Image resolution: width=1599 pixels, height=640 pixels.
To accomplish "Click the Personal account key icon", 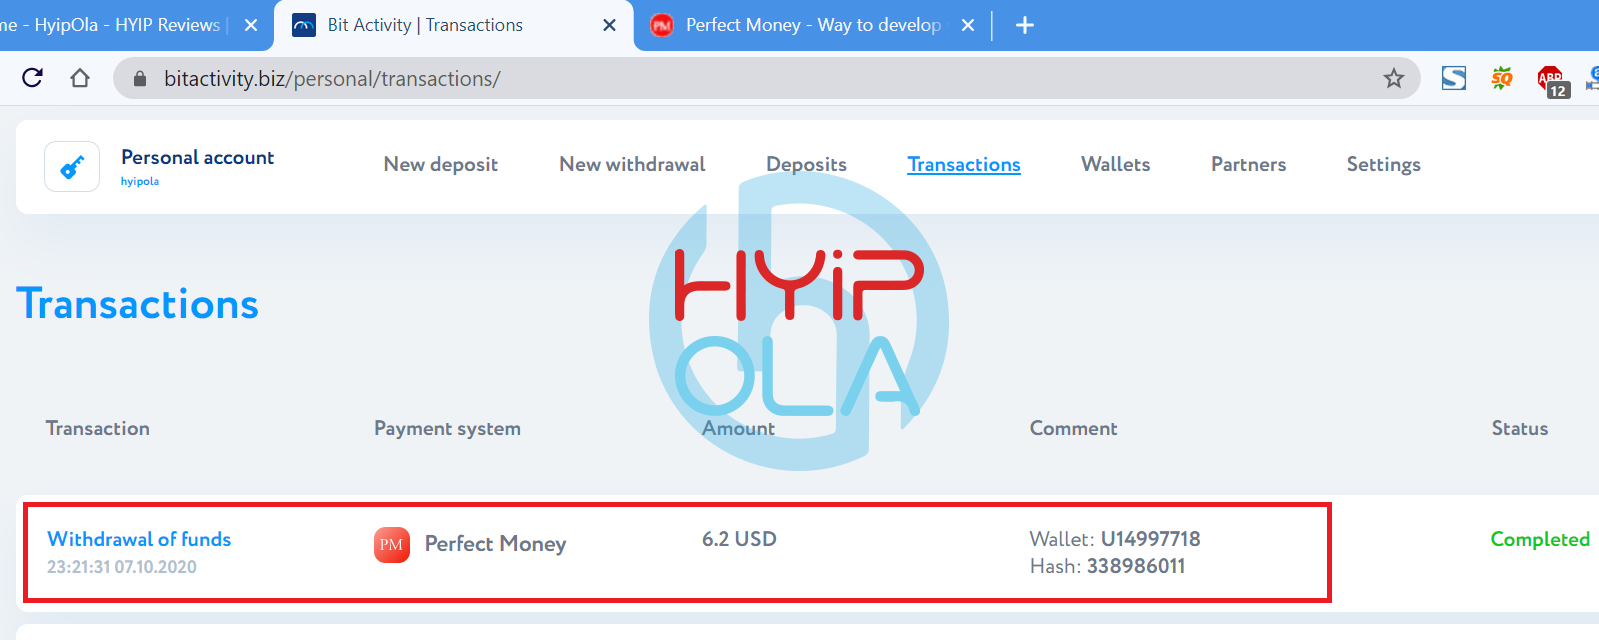I will tap(72, 167).
